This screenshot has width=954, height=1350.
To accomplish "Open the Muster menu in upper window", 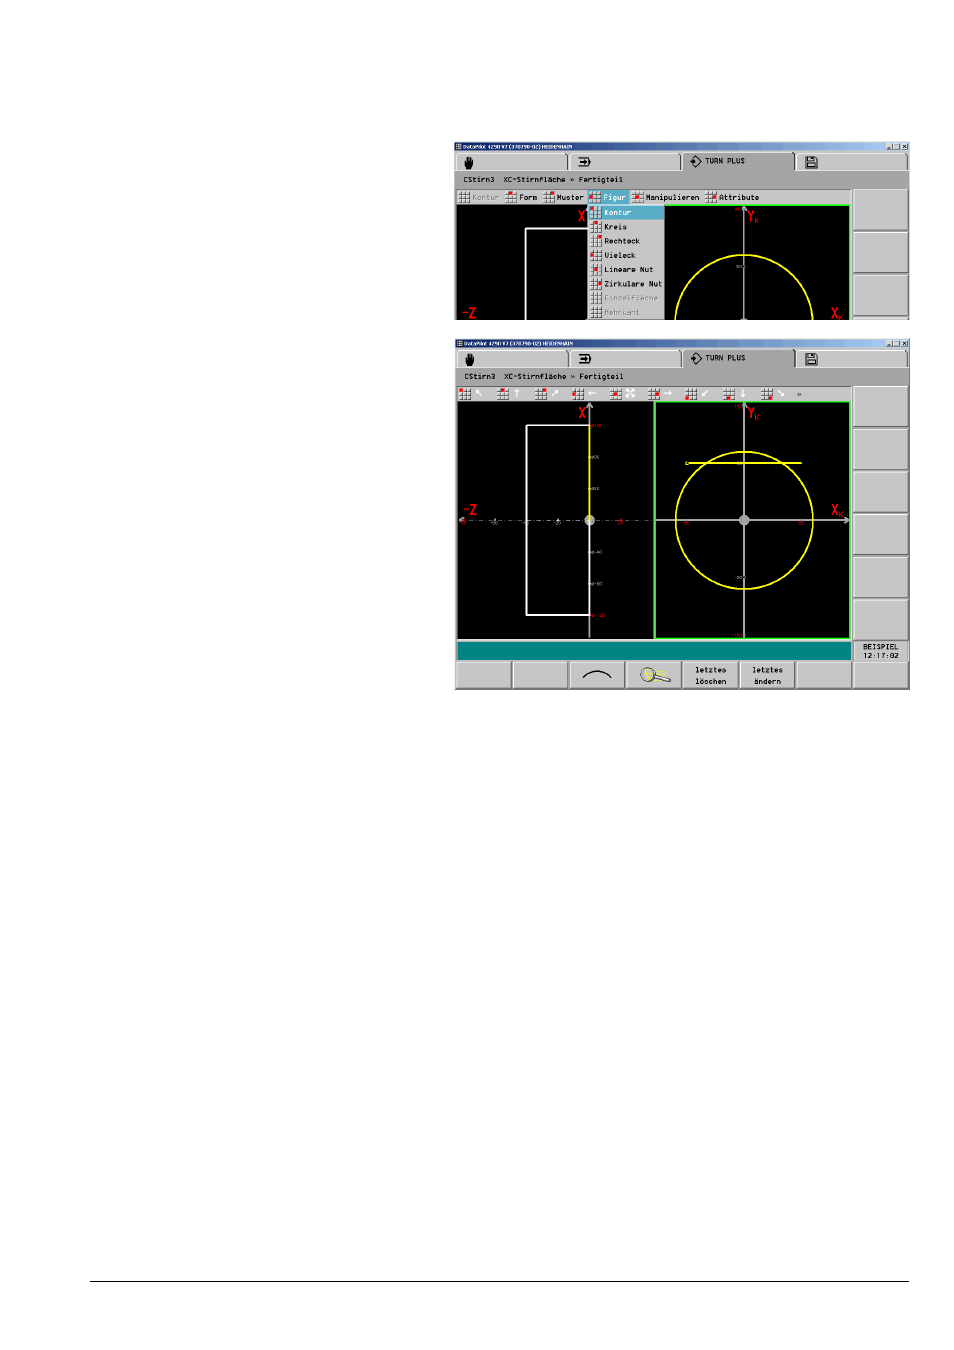I will click(564, 197).
